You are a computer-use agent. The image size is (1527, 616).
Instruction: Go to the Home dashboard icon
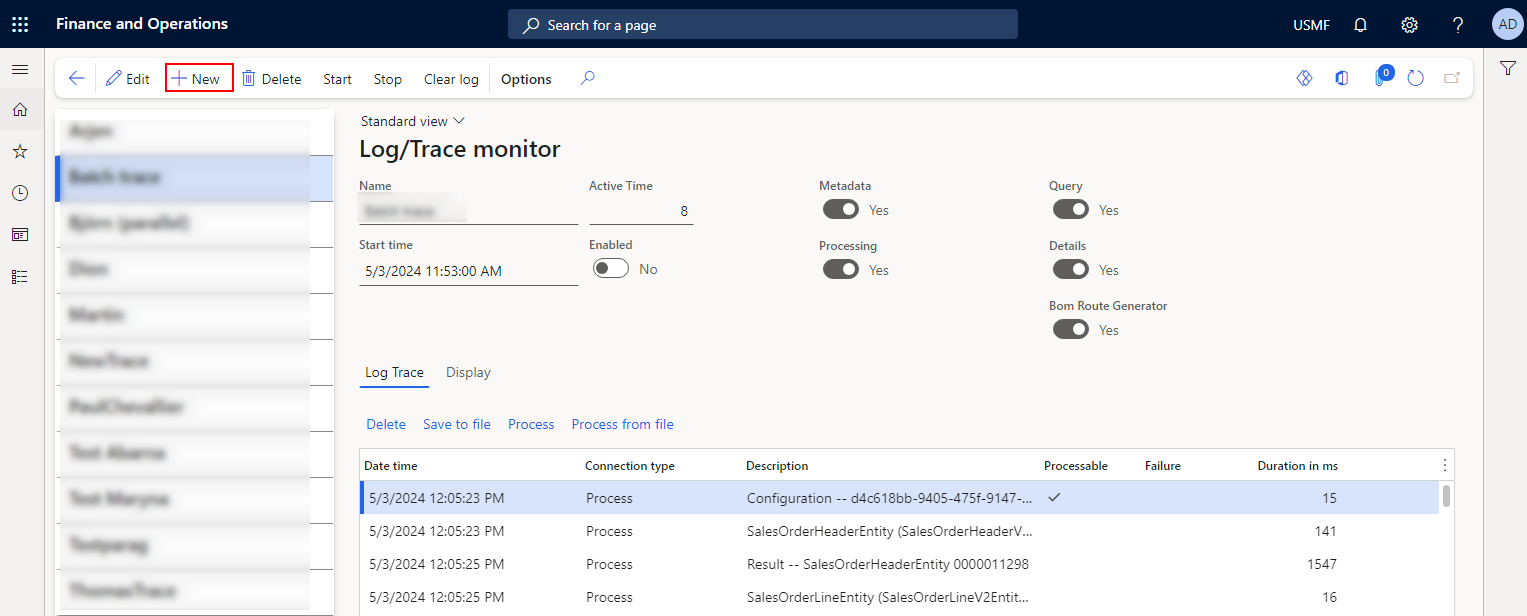coord(20,110)
